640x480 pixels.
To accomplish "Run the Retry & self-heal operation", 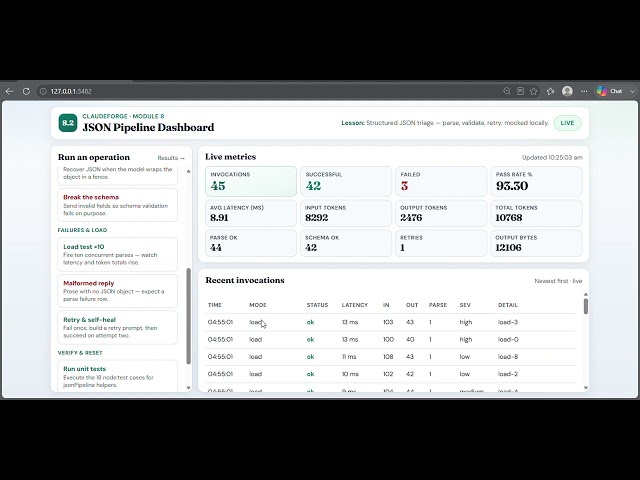I will point(118,327).
